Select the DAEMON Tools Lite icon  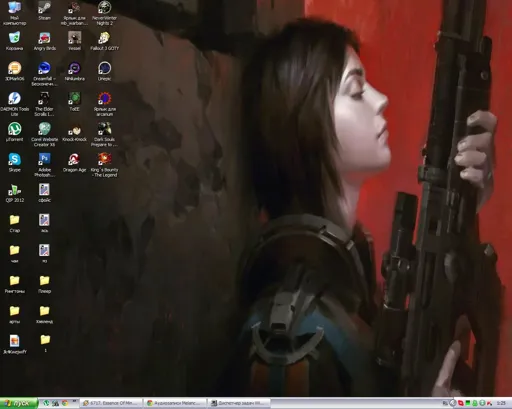click(x=14, y=104)
